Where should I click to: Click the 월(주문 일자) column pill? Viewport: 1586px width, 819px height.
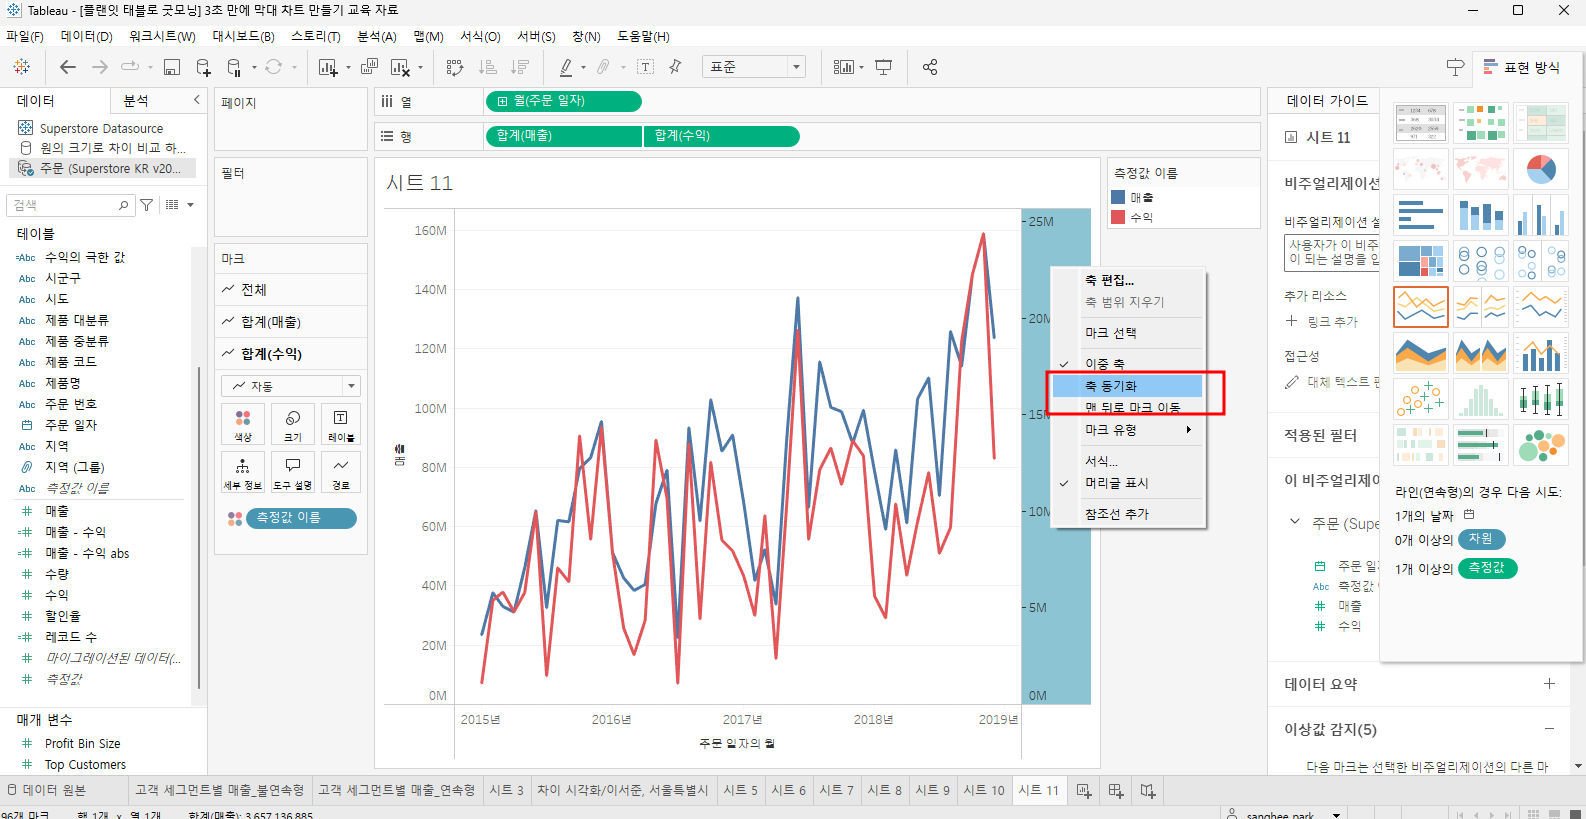(x=563, y=101)
